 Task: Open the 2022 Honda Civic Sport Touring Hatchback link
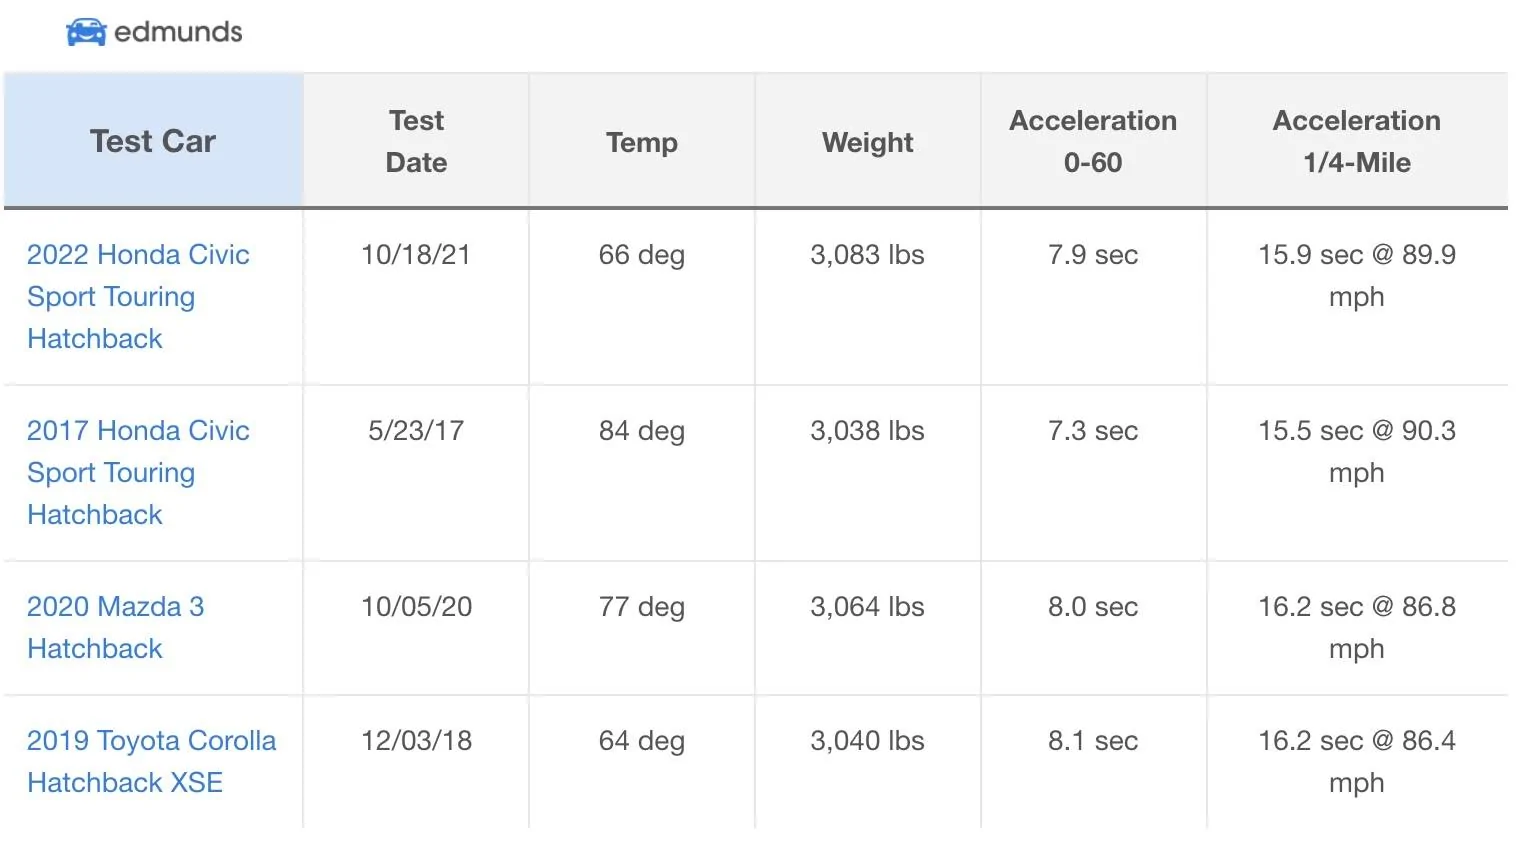pos(137,296)
